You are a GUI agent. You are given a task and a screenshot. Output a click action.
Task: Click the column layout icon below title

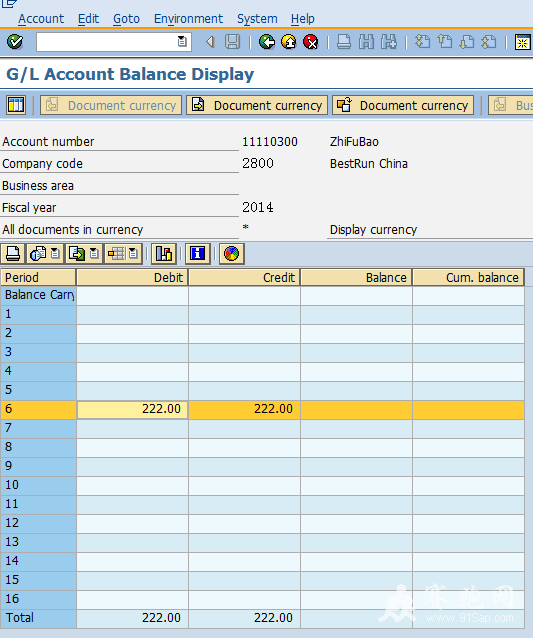point(16,105)
